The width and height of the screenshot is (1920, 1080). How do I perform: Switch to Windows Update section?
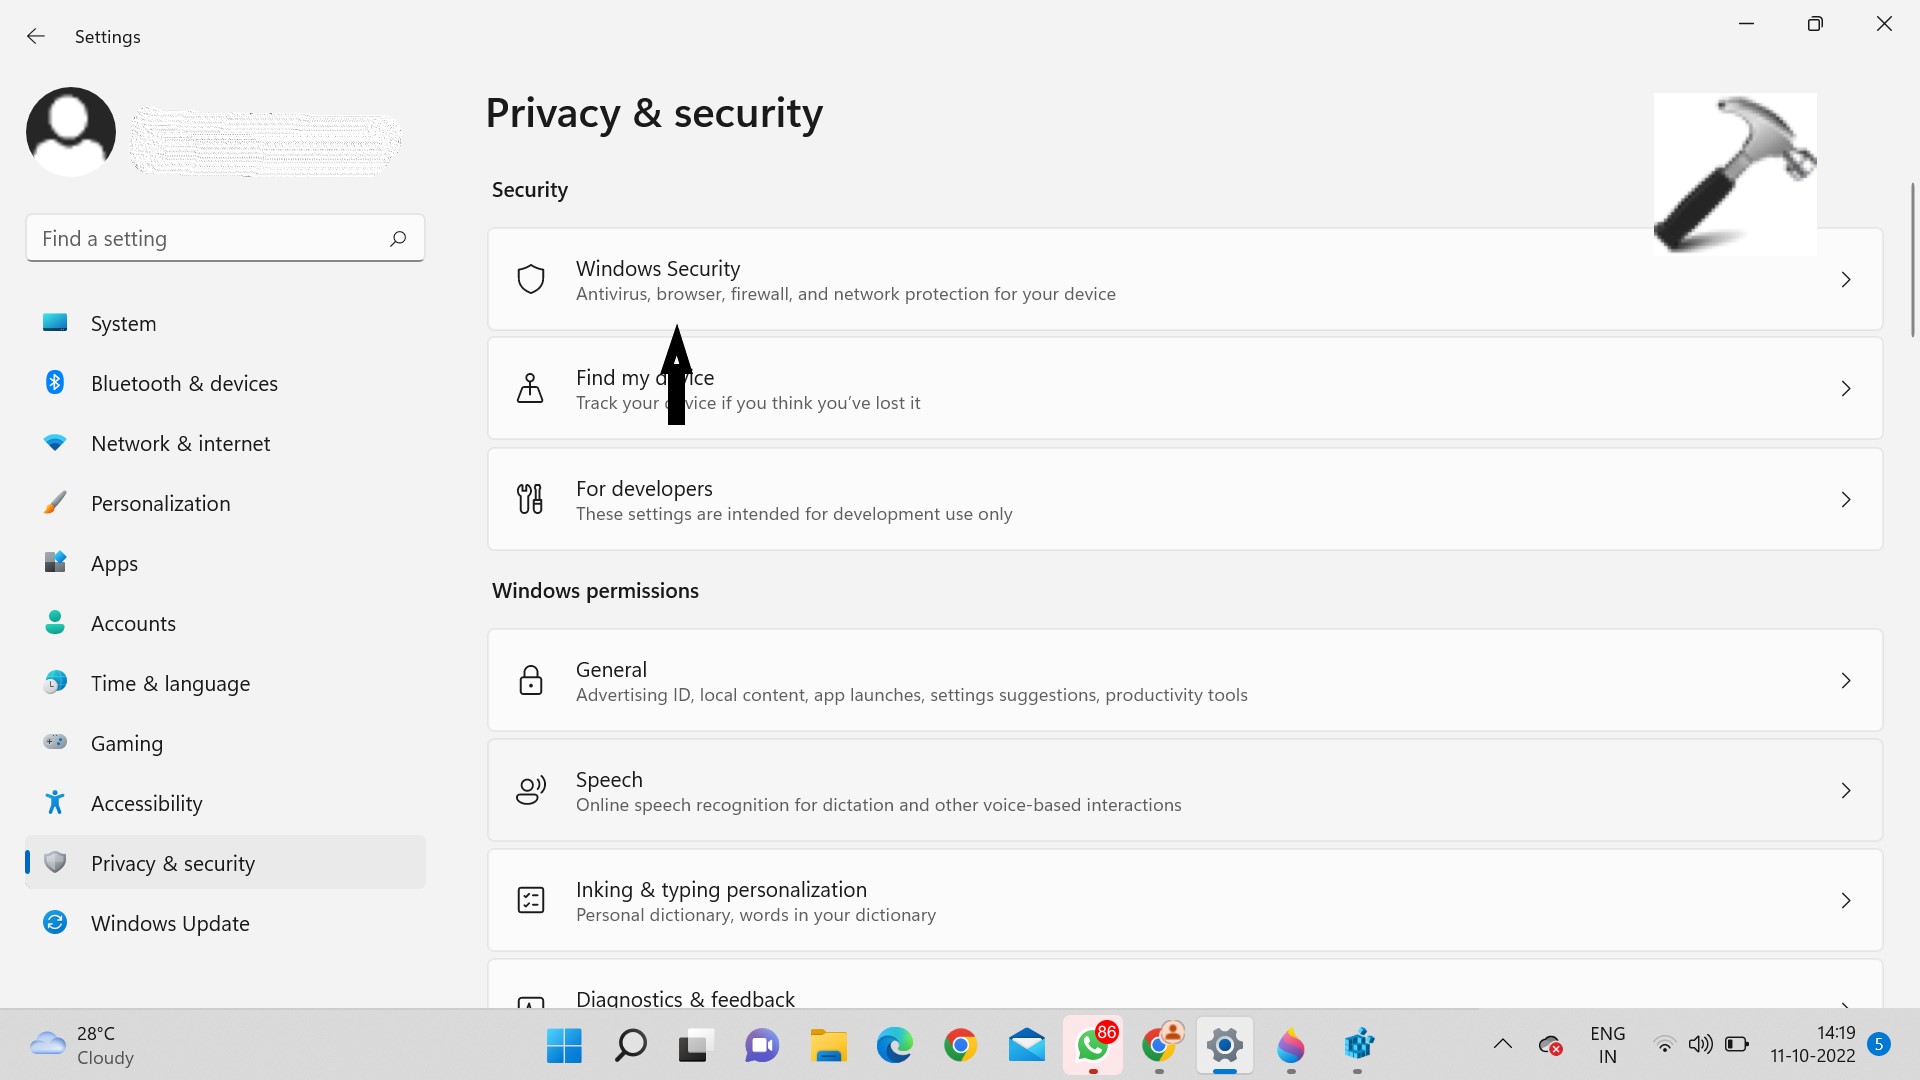[x=170, y=924]
